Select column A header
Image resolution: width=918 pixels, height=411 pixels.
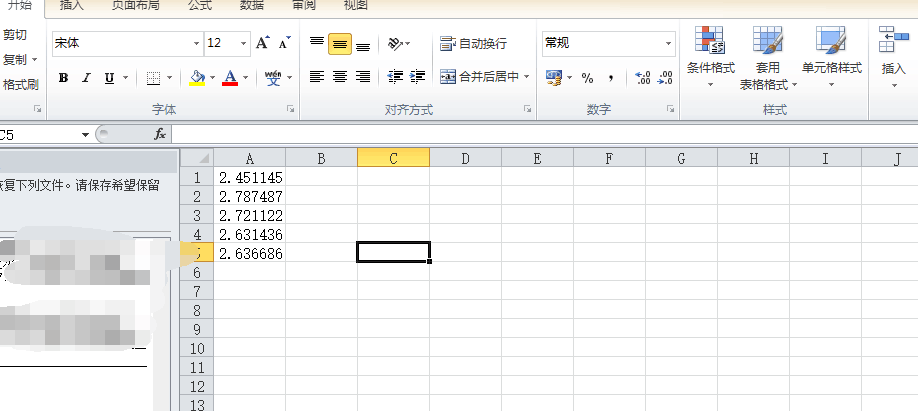(249, 158)
